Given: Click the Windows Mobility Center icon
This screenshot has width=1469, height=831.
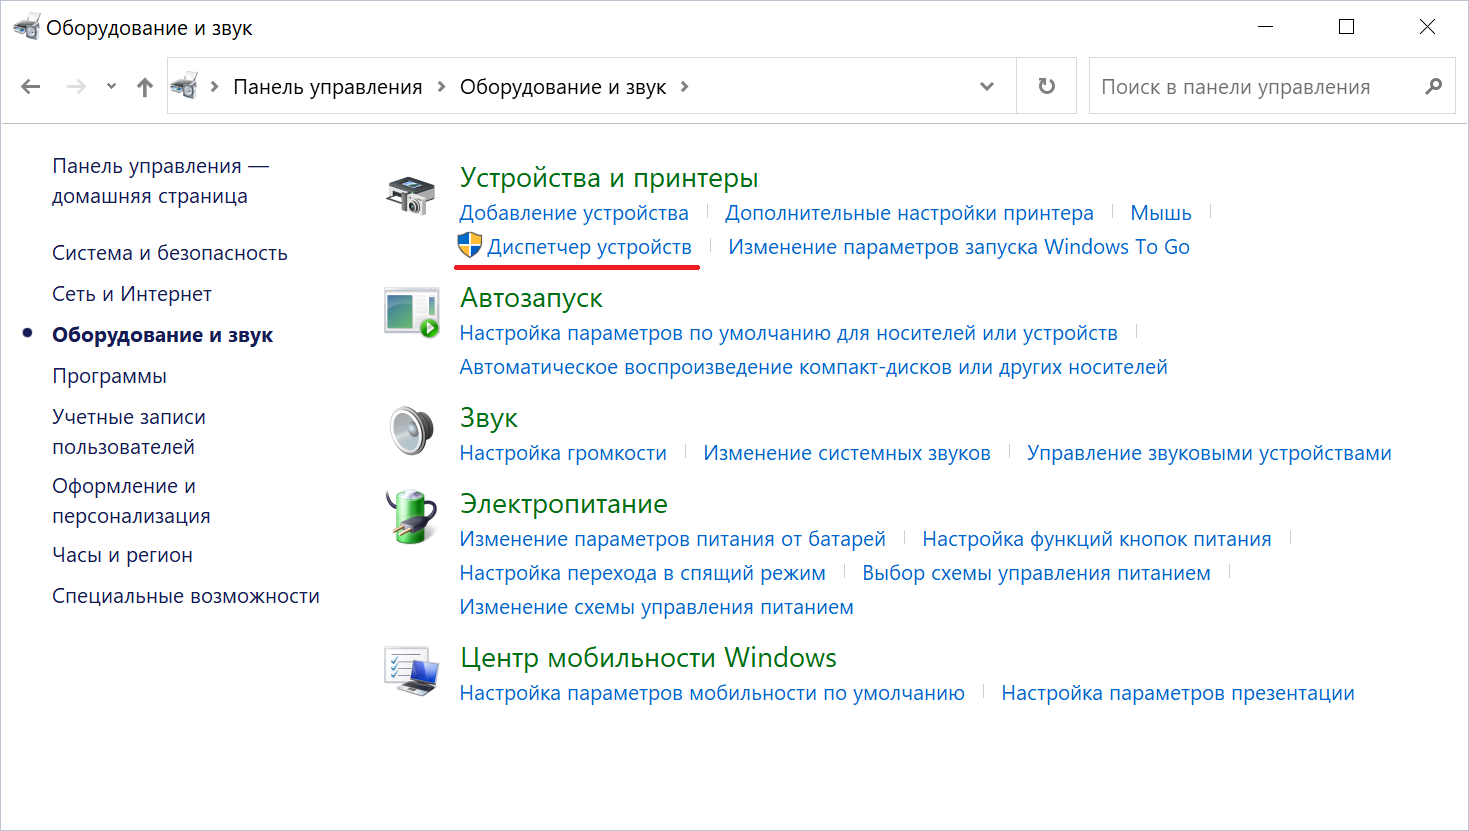Looking at the screenshot, I should coord(411,671).
